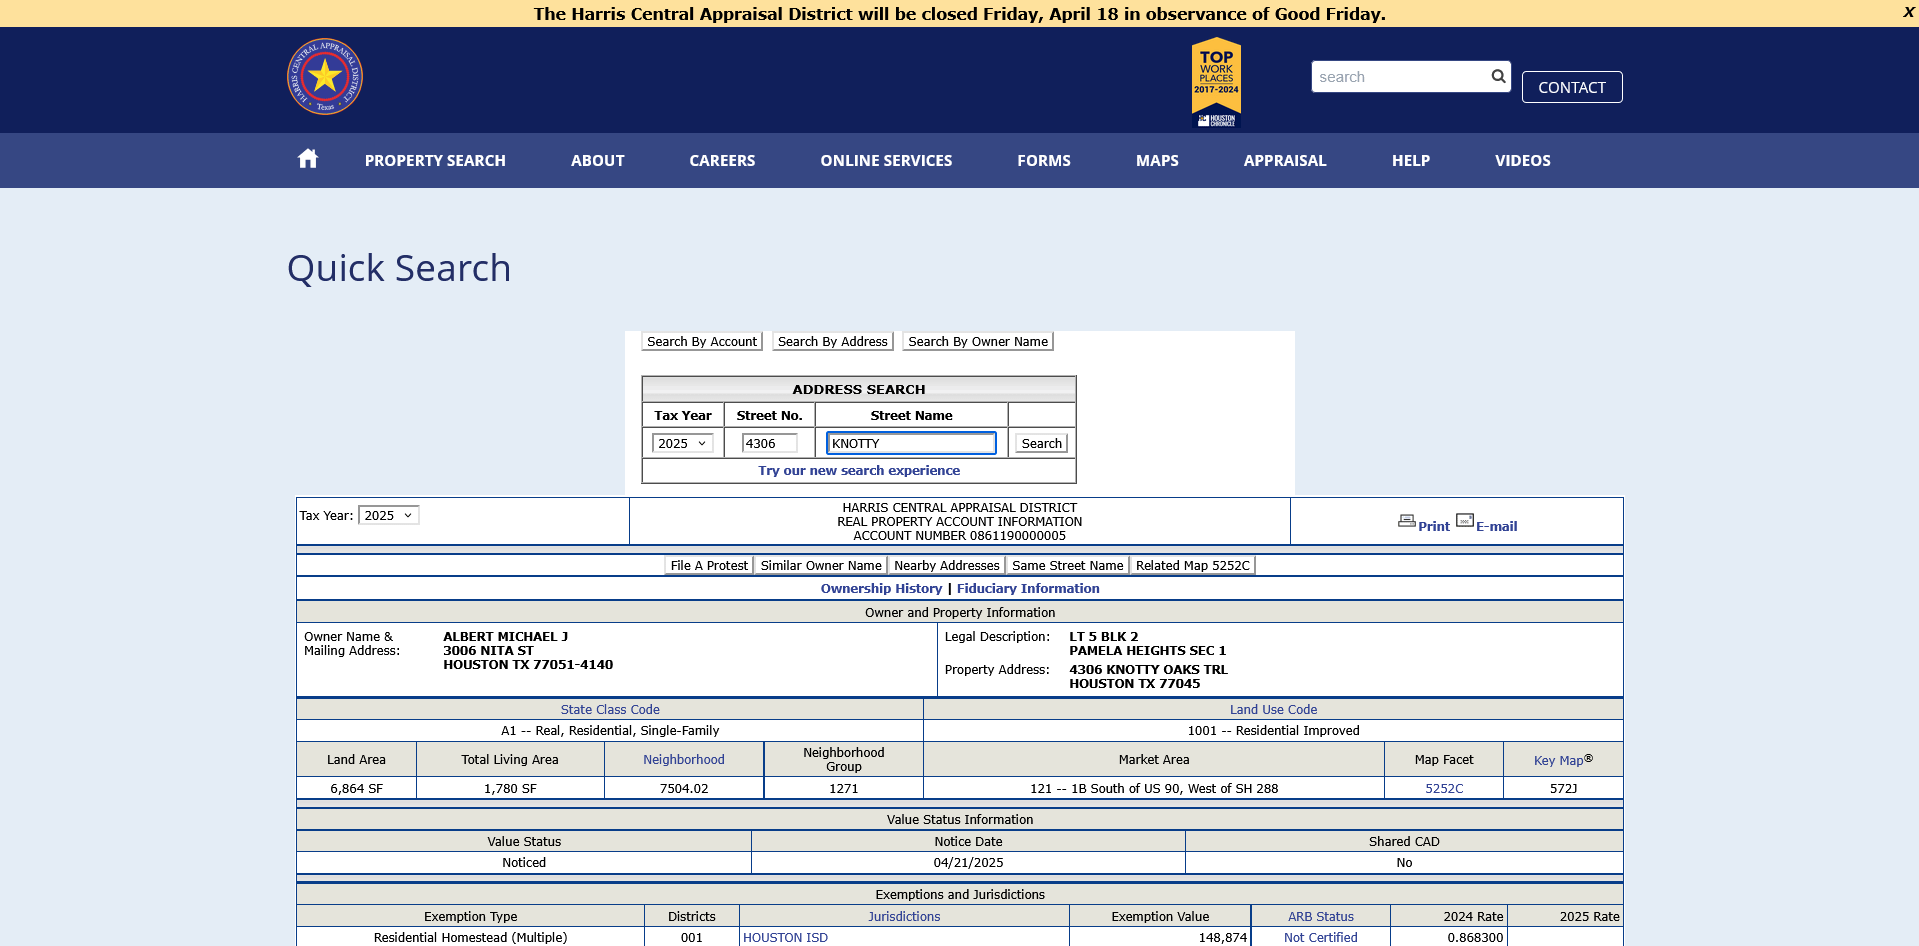Click the Search By Account button
The height and width of the screenshot is (946, 1919).
pyautogui.click(x=702, y=341)
